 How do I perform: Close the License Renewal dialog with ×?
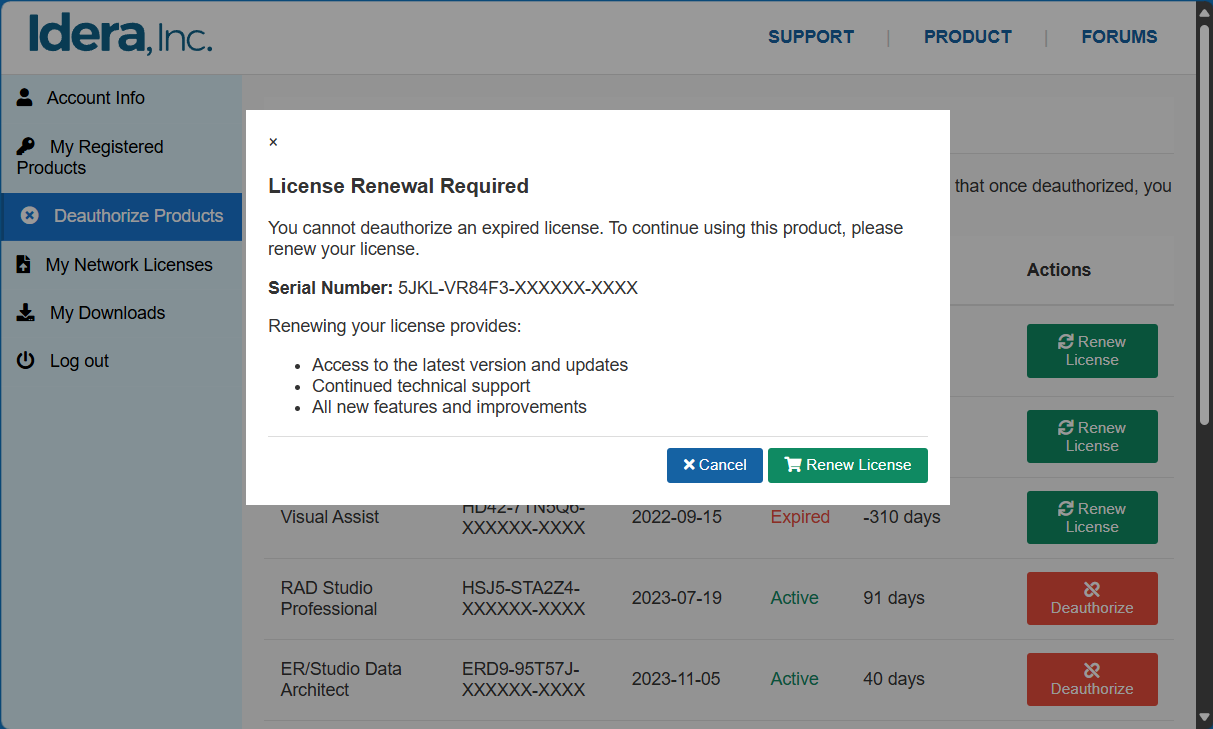click(x=273, y=142)
